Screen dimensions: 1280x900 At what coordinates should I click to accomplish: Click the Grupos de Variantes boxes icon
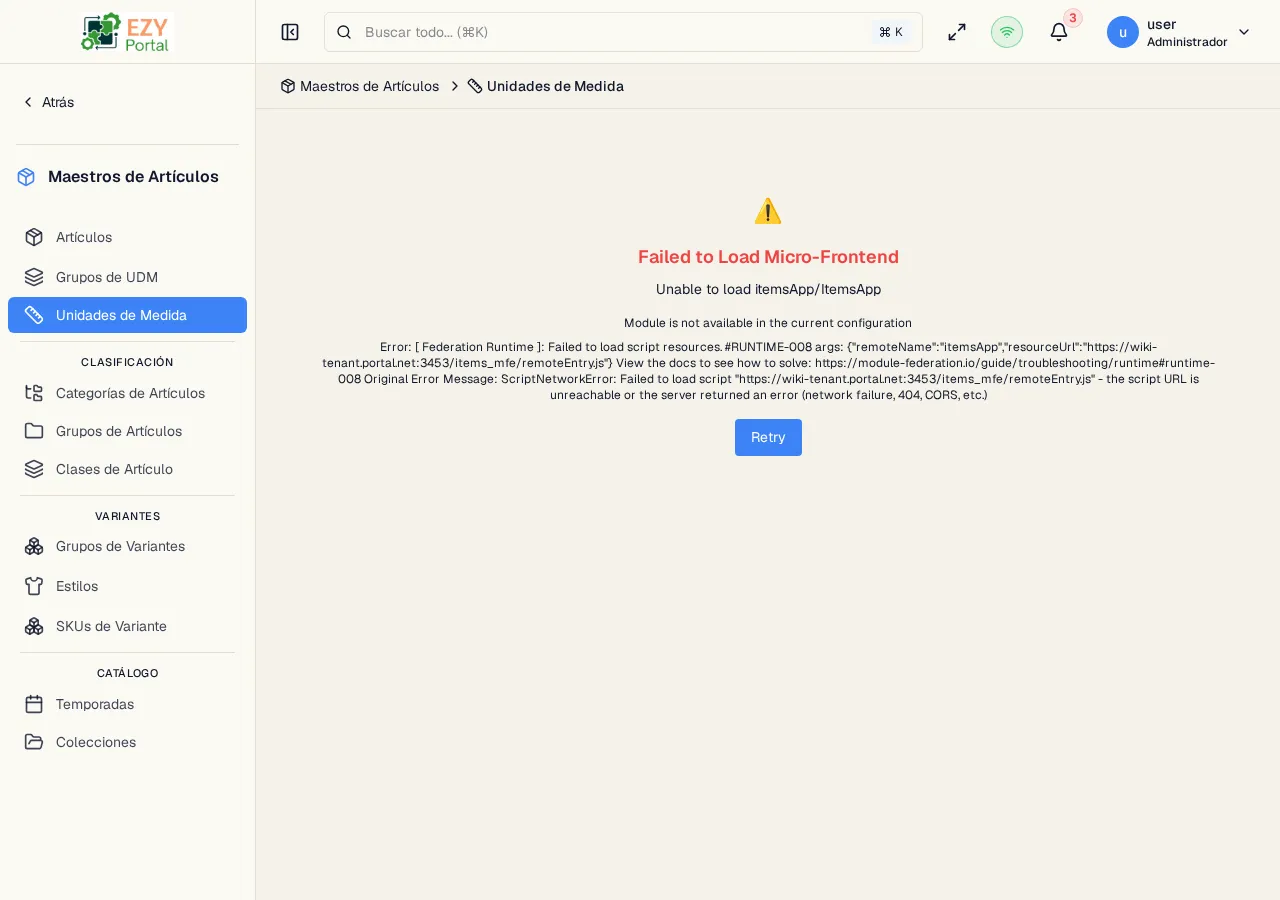tap(34, 546)
